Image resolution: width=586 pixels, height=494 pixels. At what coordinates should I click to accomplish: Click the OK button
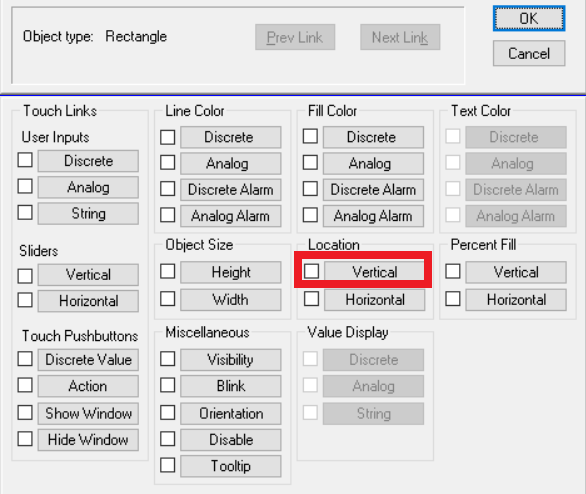pyautogui.click(x=529, y=18)
